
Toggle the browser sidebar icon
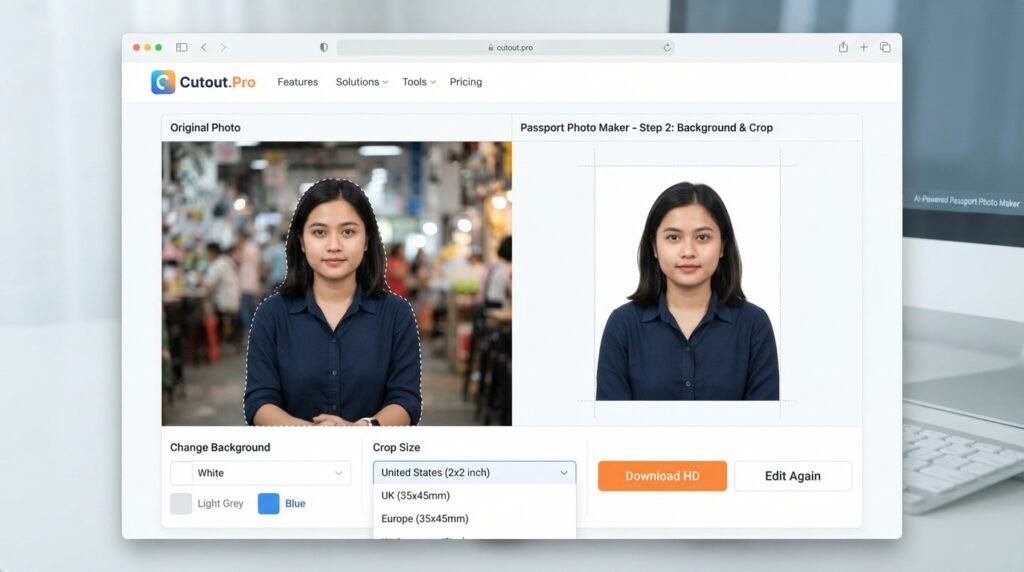(x=182, y=47)
